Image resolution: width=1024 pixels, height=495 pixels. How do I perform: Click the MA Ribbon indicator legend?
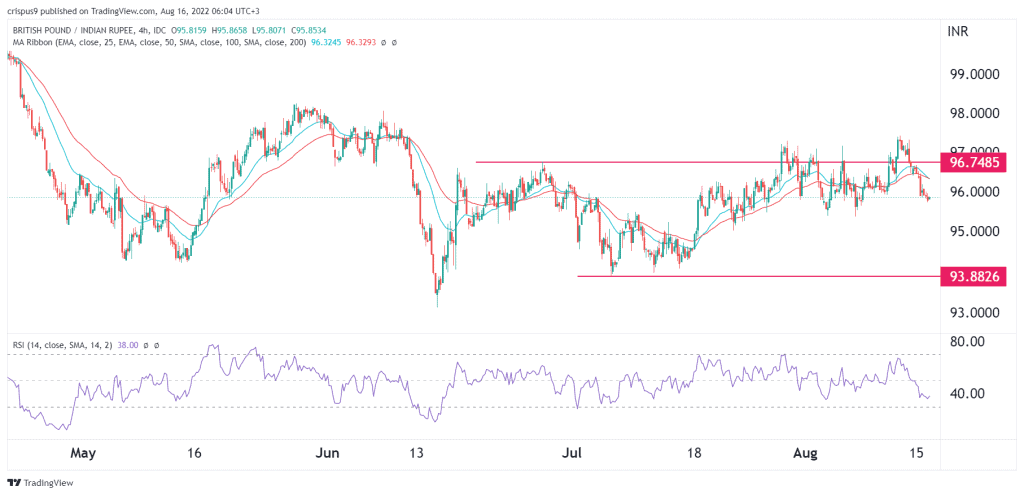(161, 42)
